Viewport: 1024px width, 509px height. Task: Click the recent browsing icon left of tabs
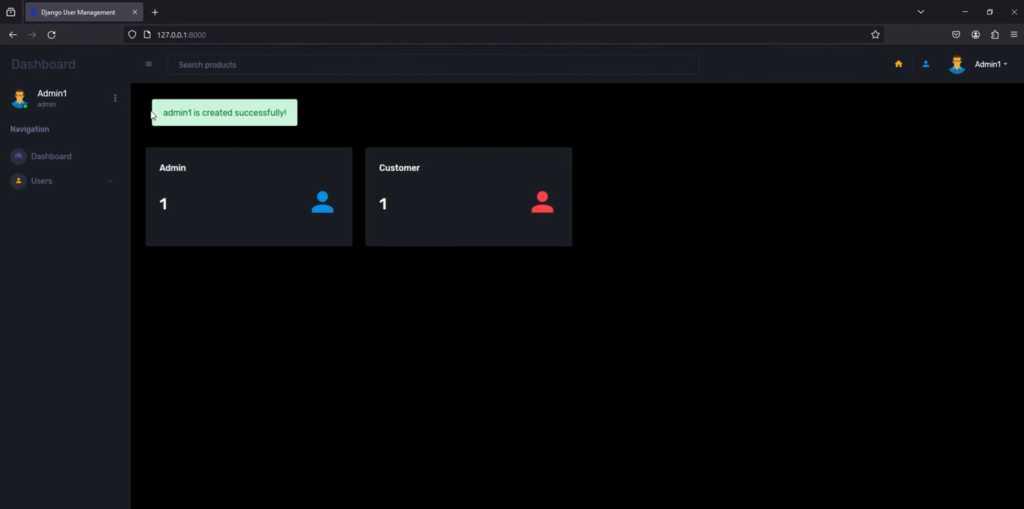(x=10, y=12)
